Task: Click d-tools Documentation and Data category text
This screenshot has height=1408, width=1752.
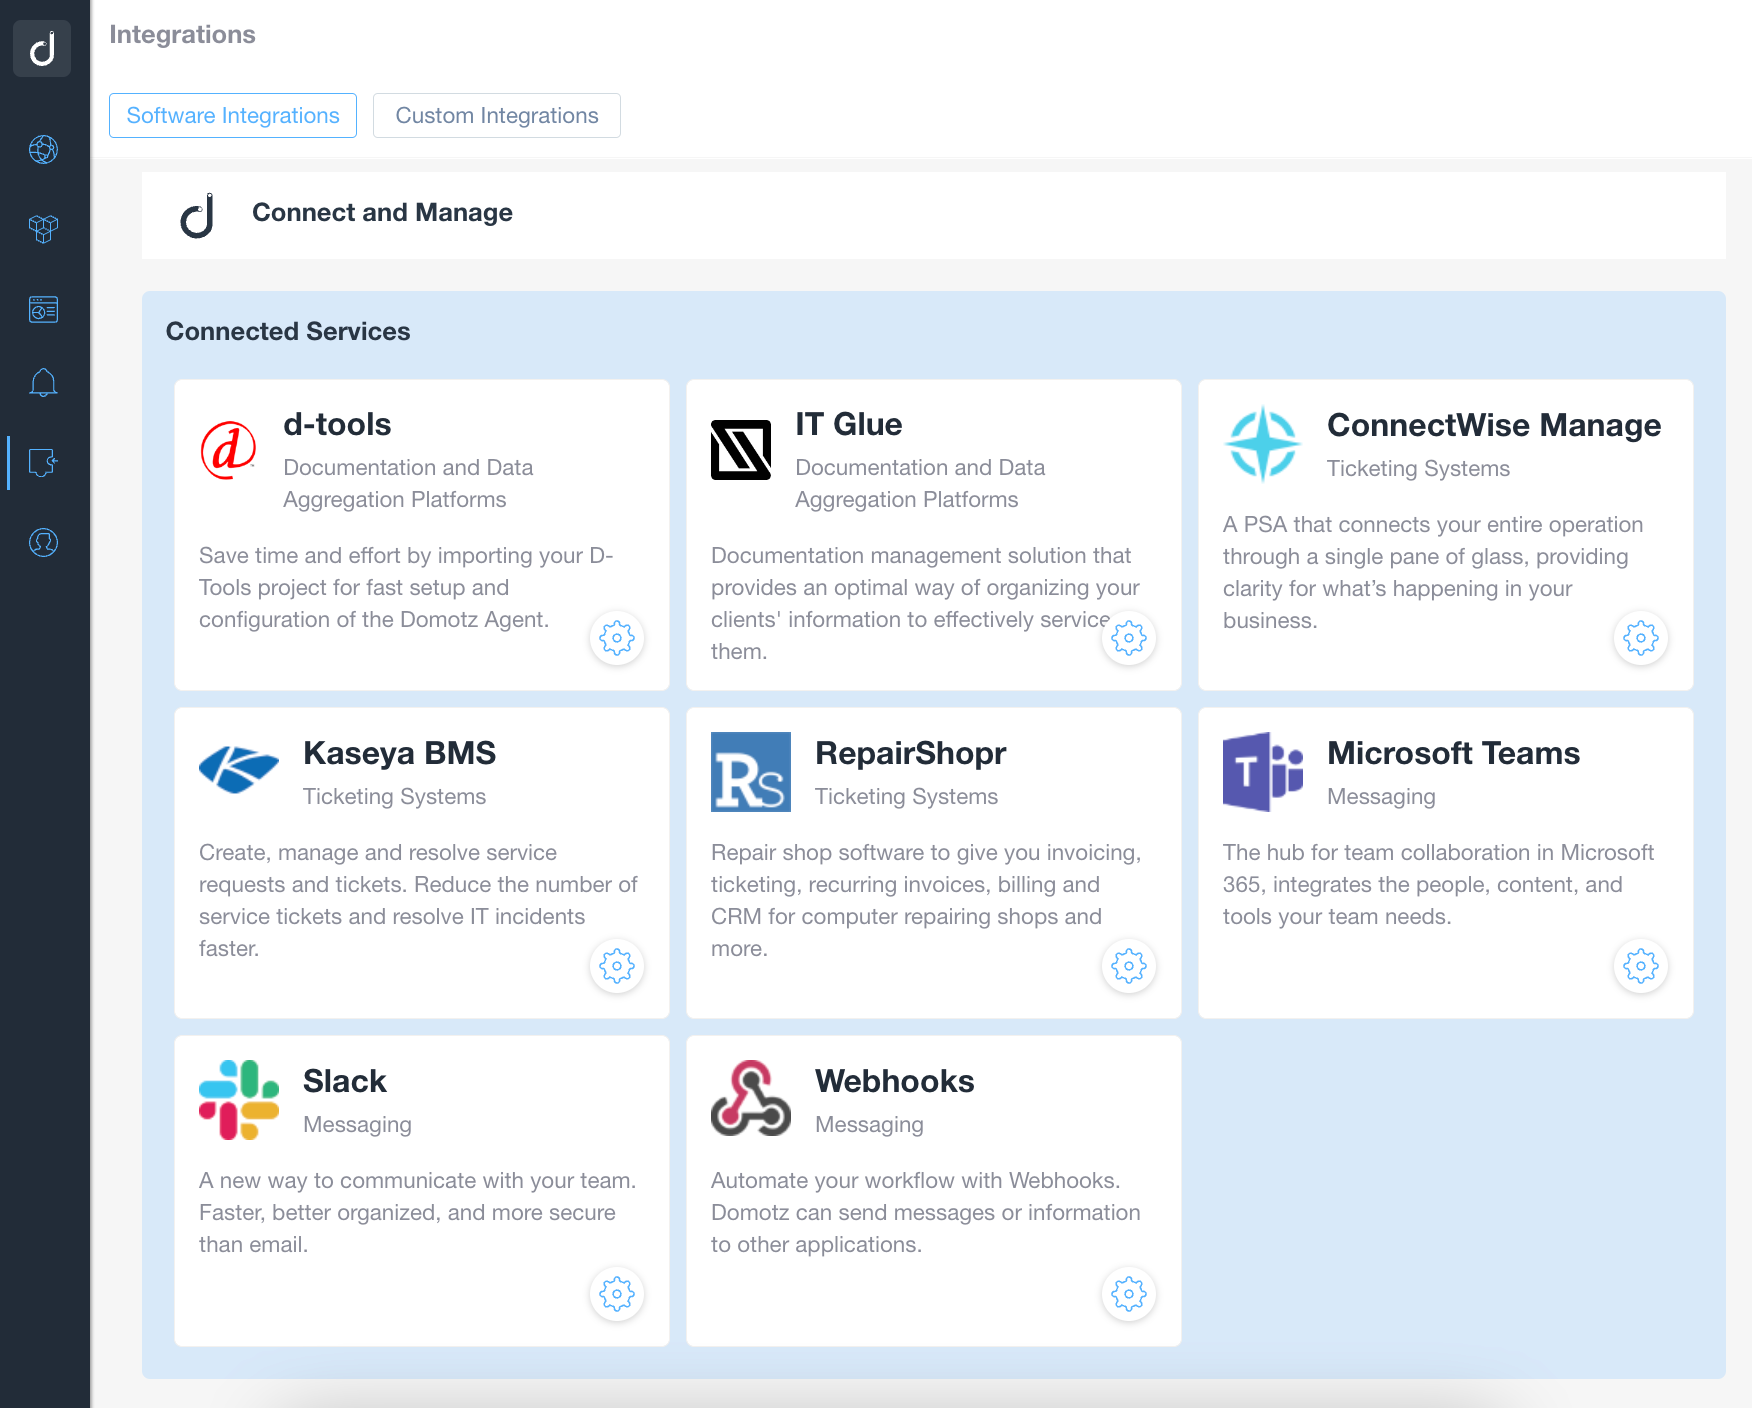Action: (x=408, y=484)
